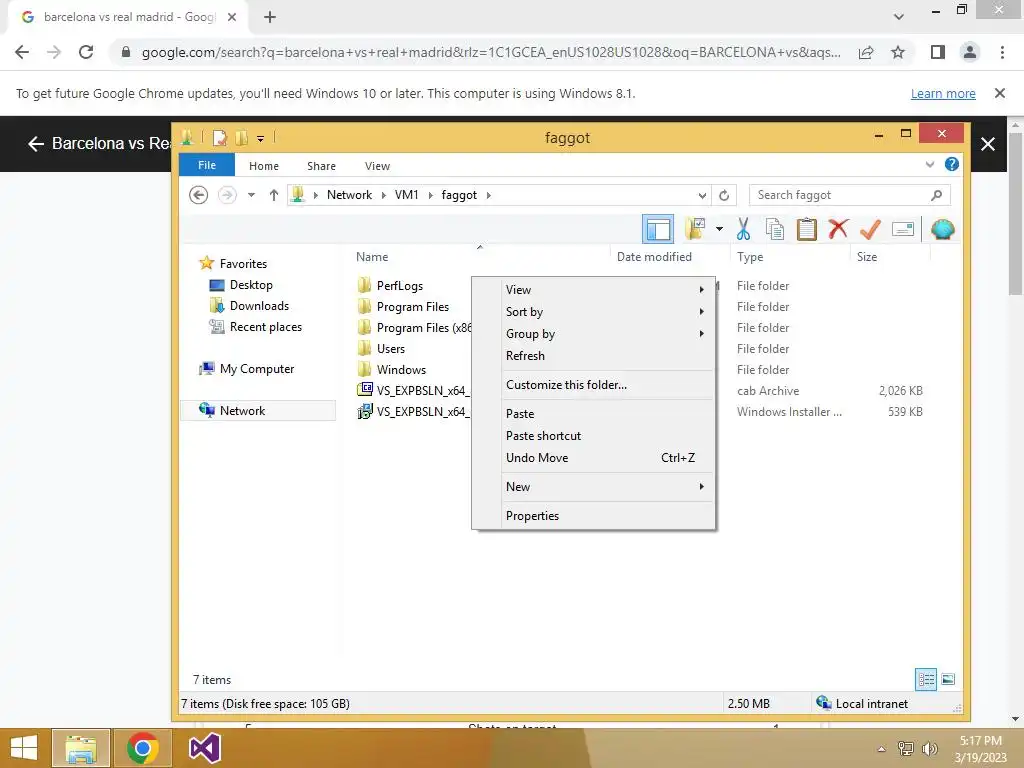Choose Paste in context menu
This screenshot has height=768, width=1024.
(x=594, y=413)
